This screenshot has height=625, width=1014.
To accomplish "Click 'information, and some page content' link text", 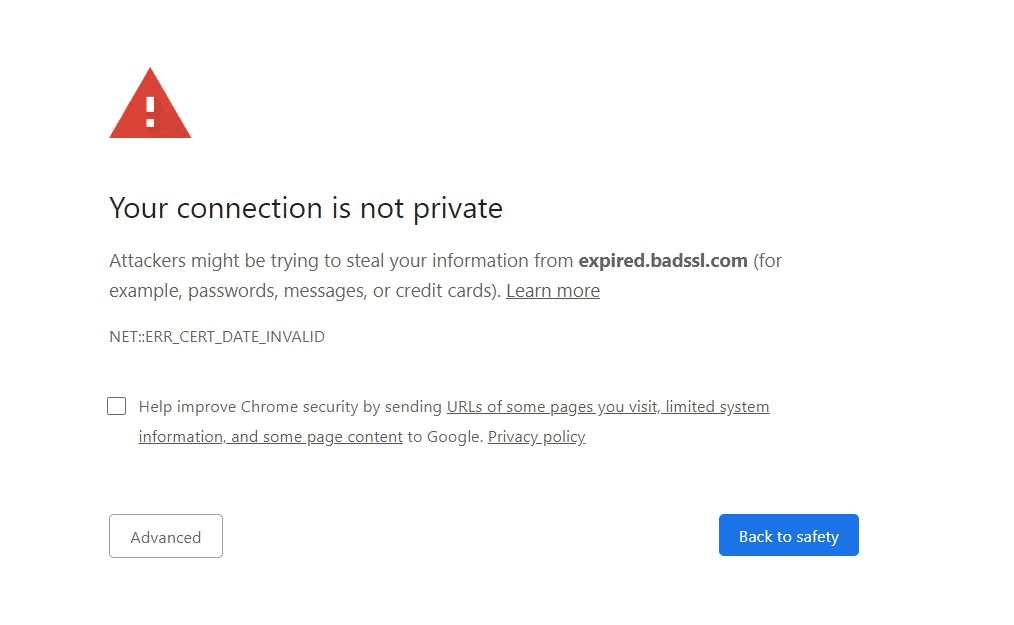I will pyautogui.click(x=270, y=437).
